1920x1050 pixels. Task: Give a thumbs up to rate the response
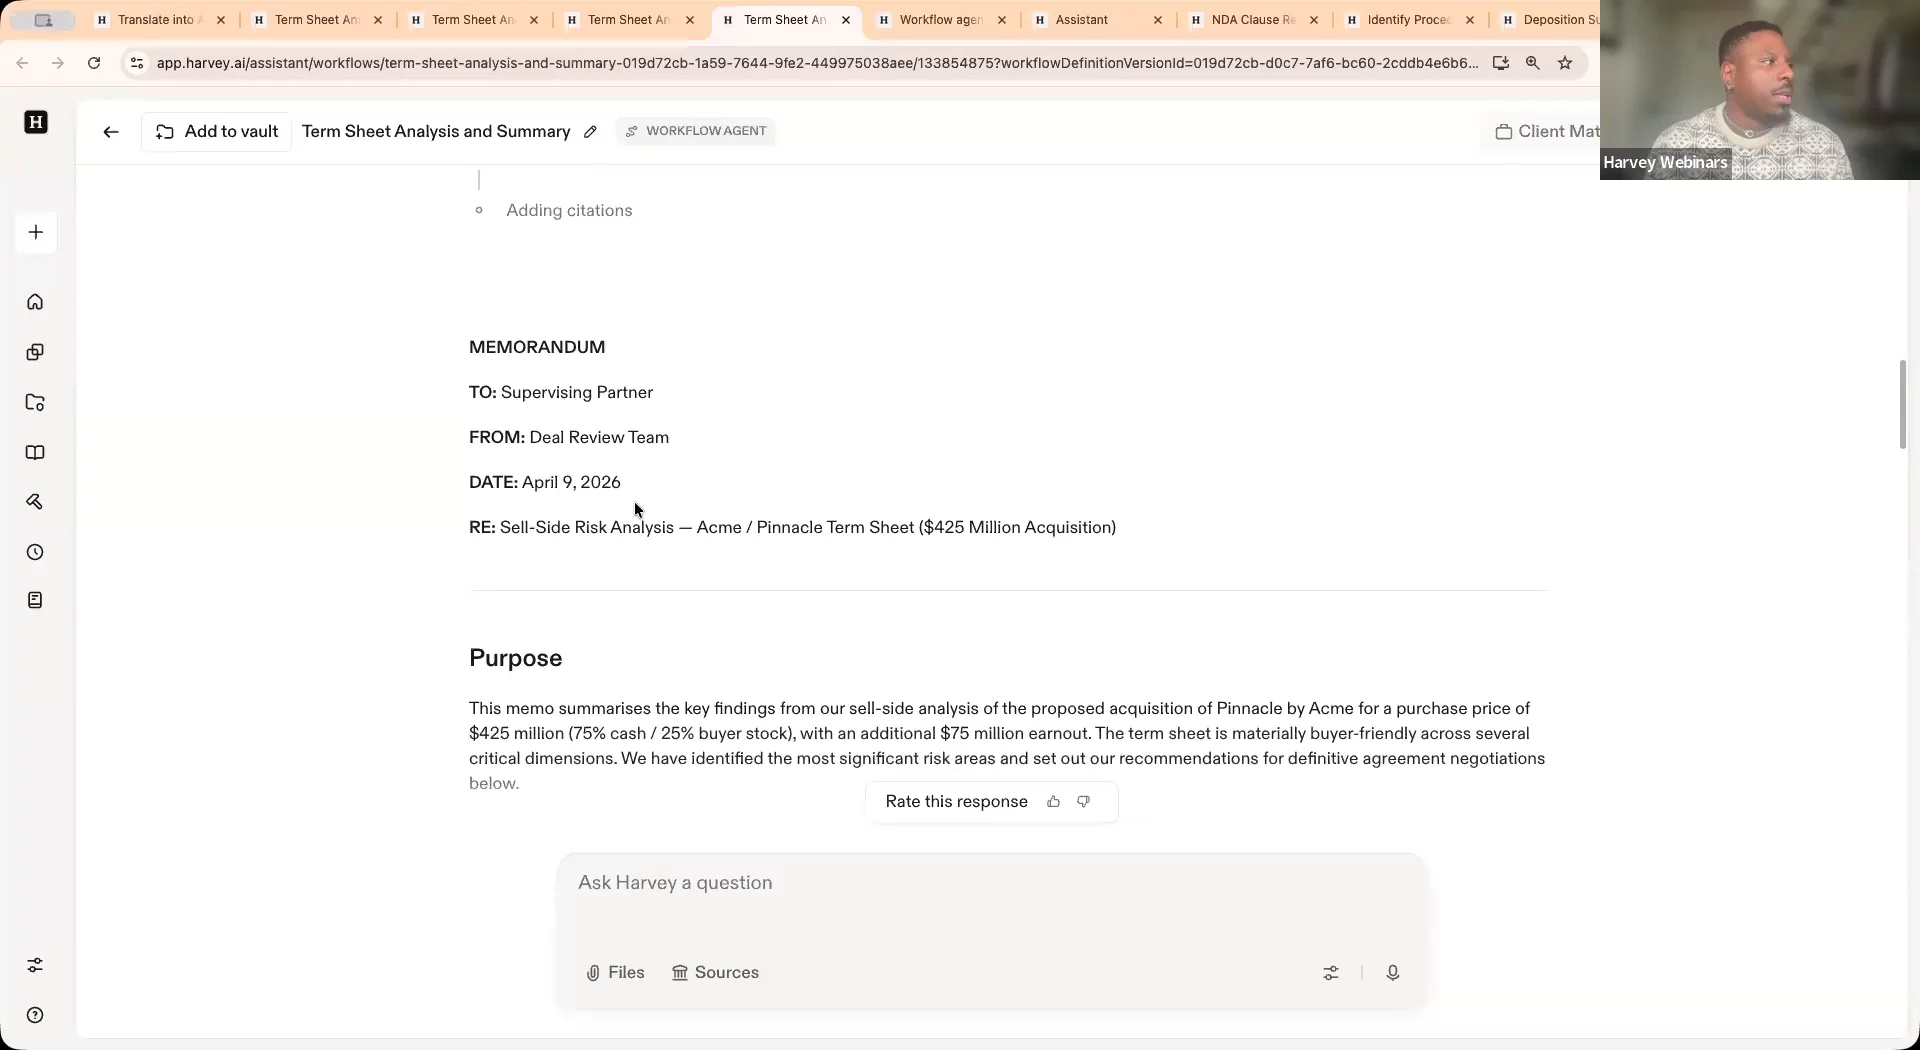click(1053, 801)
